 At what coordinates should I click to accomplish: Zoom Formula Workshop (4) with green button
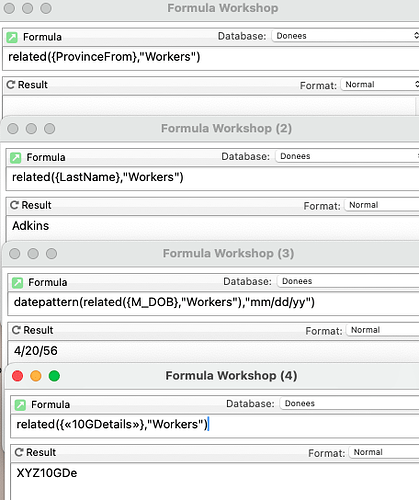(54, 376)
